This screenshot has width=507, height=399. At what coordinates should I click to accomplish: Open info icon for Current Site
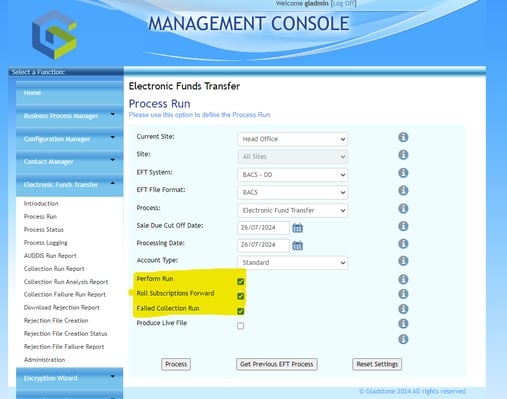403,137
